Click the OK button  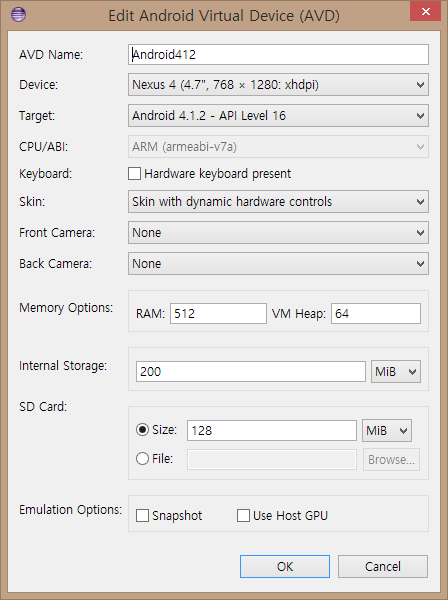coord(285,566)
